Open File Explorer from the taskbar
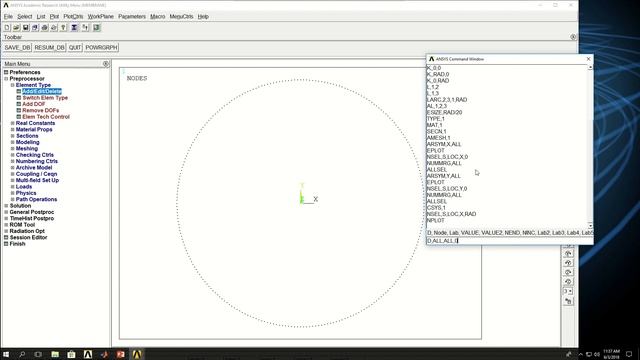This screenshot has height=360, width=640. [55, 354]
